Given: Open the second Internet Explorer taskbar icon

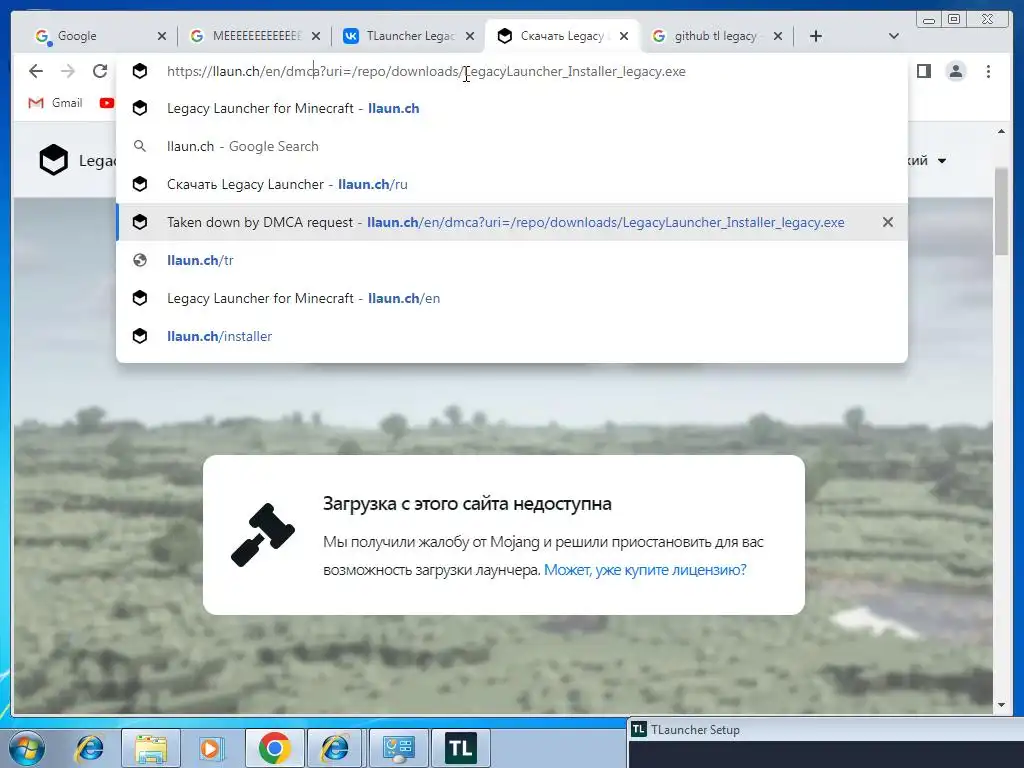Looking at the screenshot, I should [335, 748].
